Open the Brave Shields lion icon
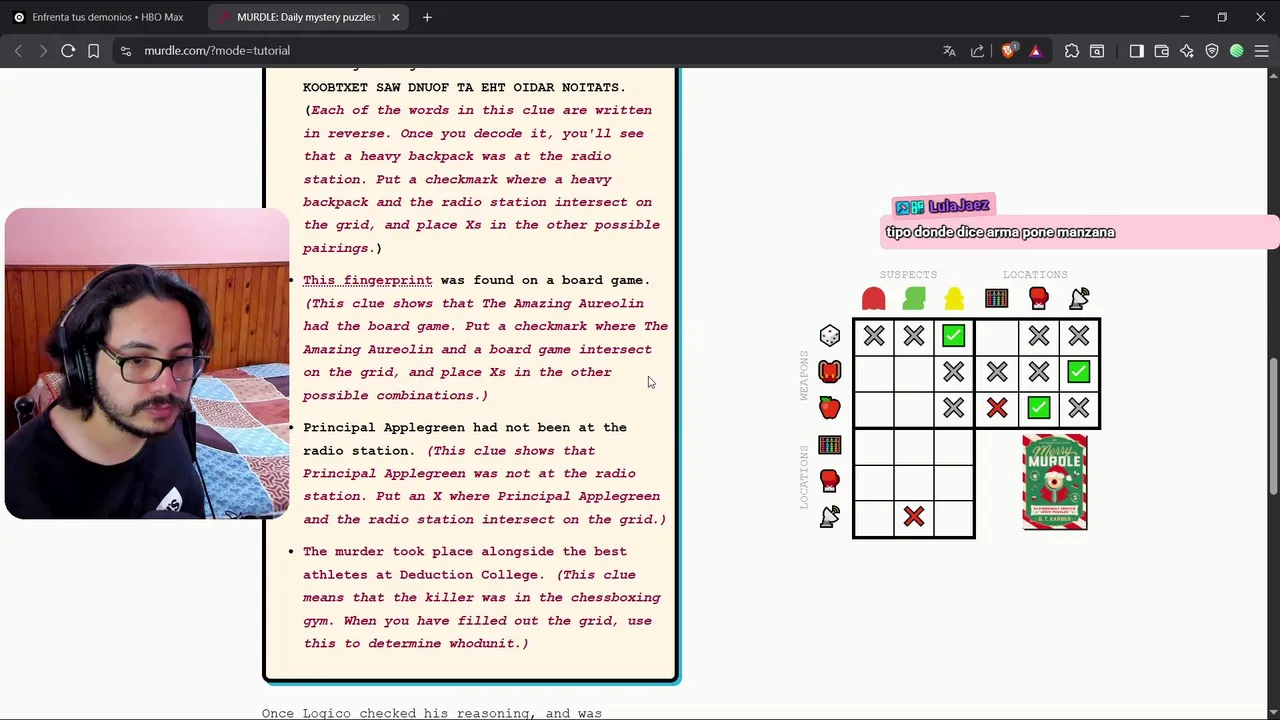Screen dimensions: 1280x720 tap(1008, 51)
